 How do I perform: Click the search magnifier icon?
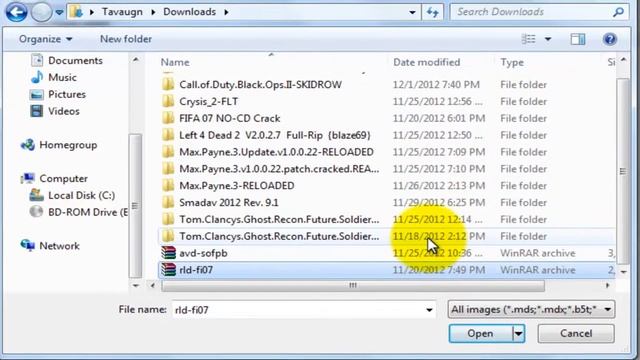[619, 12]
